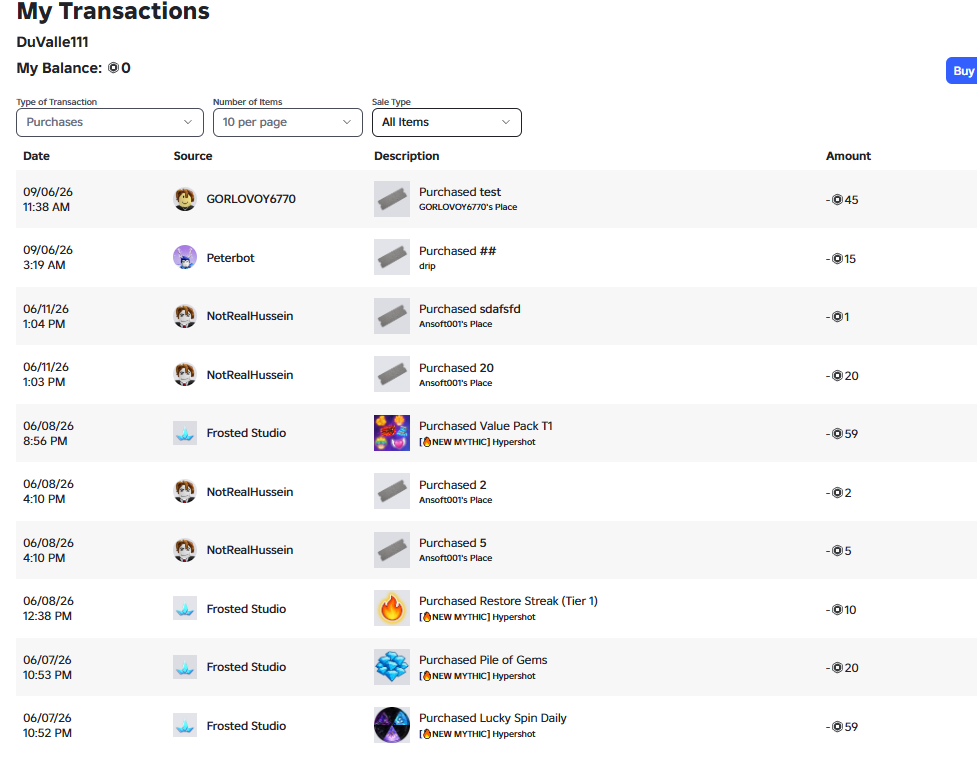Click NotRealHussein avatar for Purchased 5
This screenshot has height=758, width=977.
[184, 550]
